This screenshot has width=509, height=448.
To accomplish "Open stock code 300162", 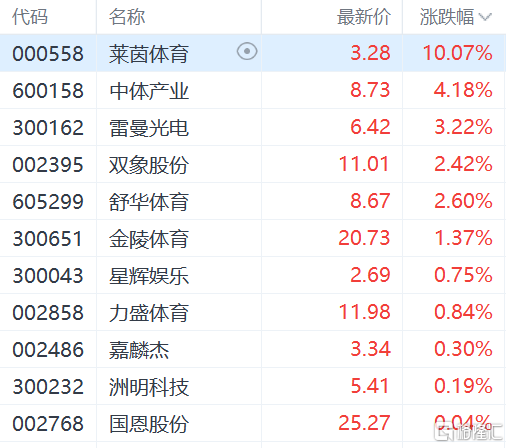I will 48,128.
